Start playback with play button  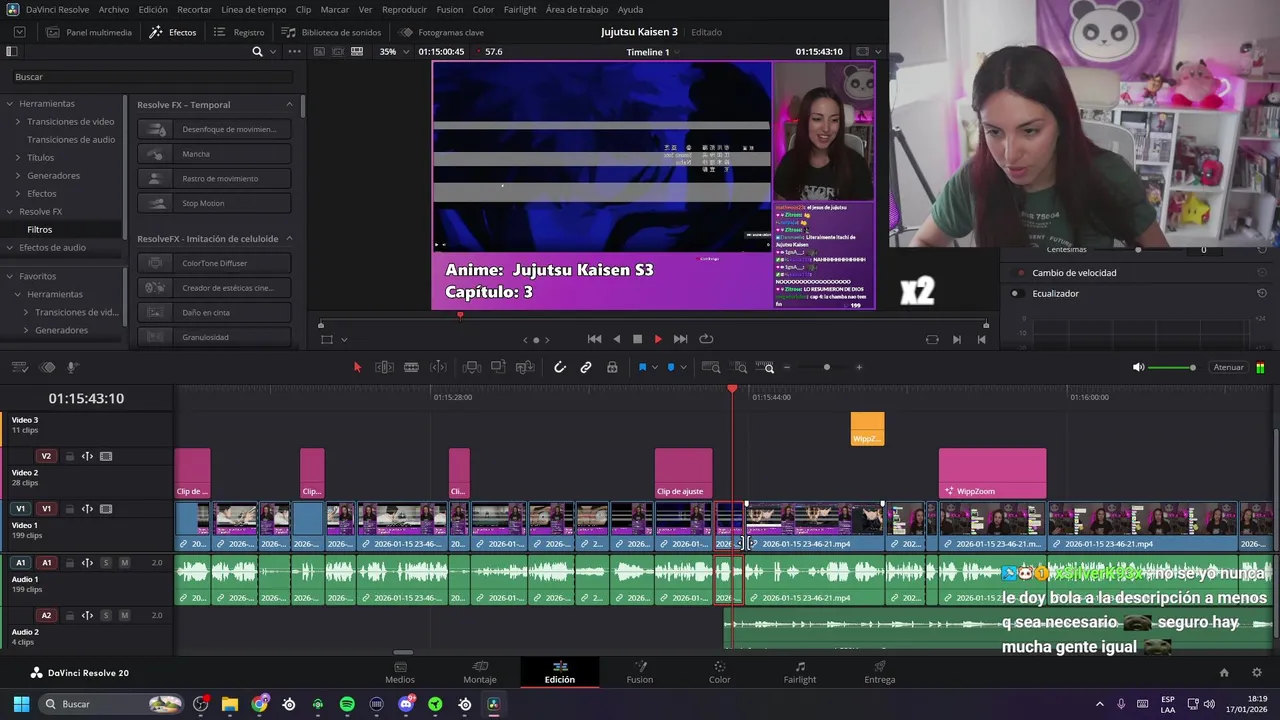[x=657, y=339]
